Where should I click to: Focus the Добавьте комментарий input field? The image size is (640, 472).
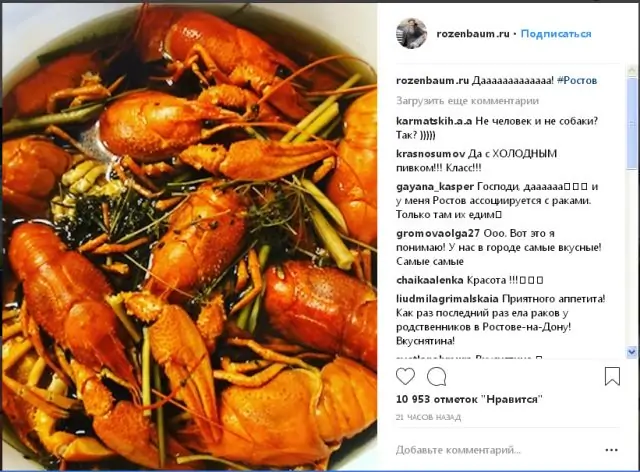click(x=498, y=450)
